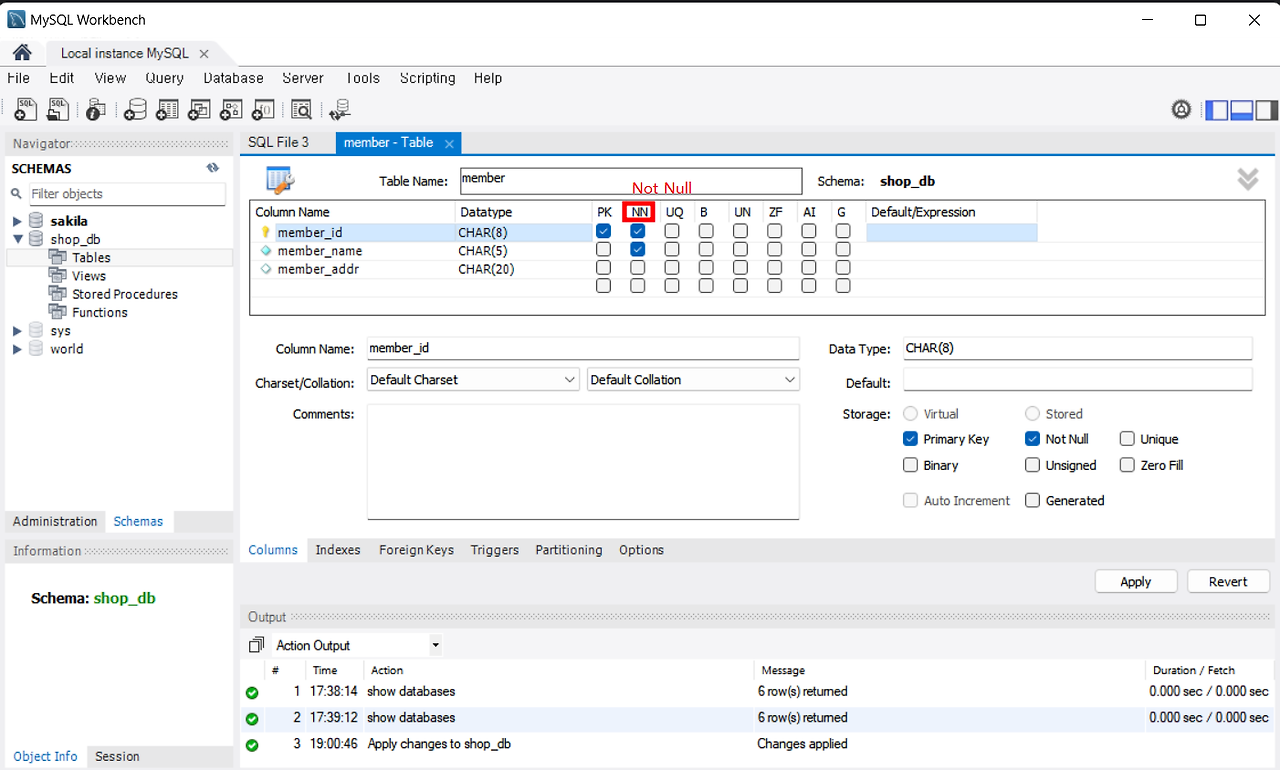Image resolution: width=1280 pixels, height=770 pixels.
Task: Collapse table editor header double-chevron
Action: pyautogui.click(x=1247, y=179)
